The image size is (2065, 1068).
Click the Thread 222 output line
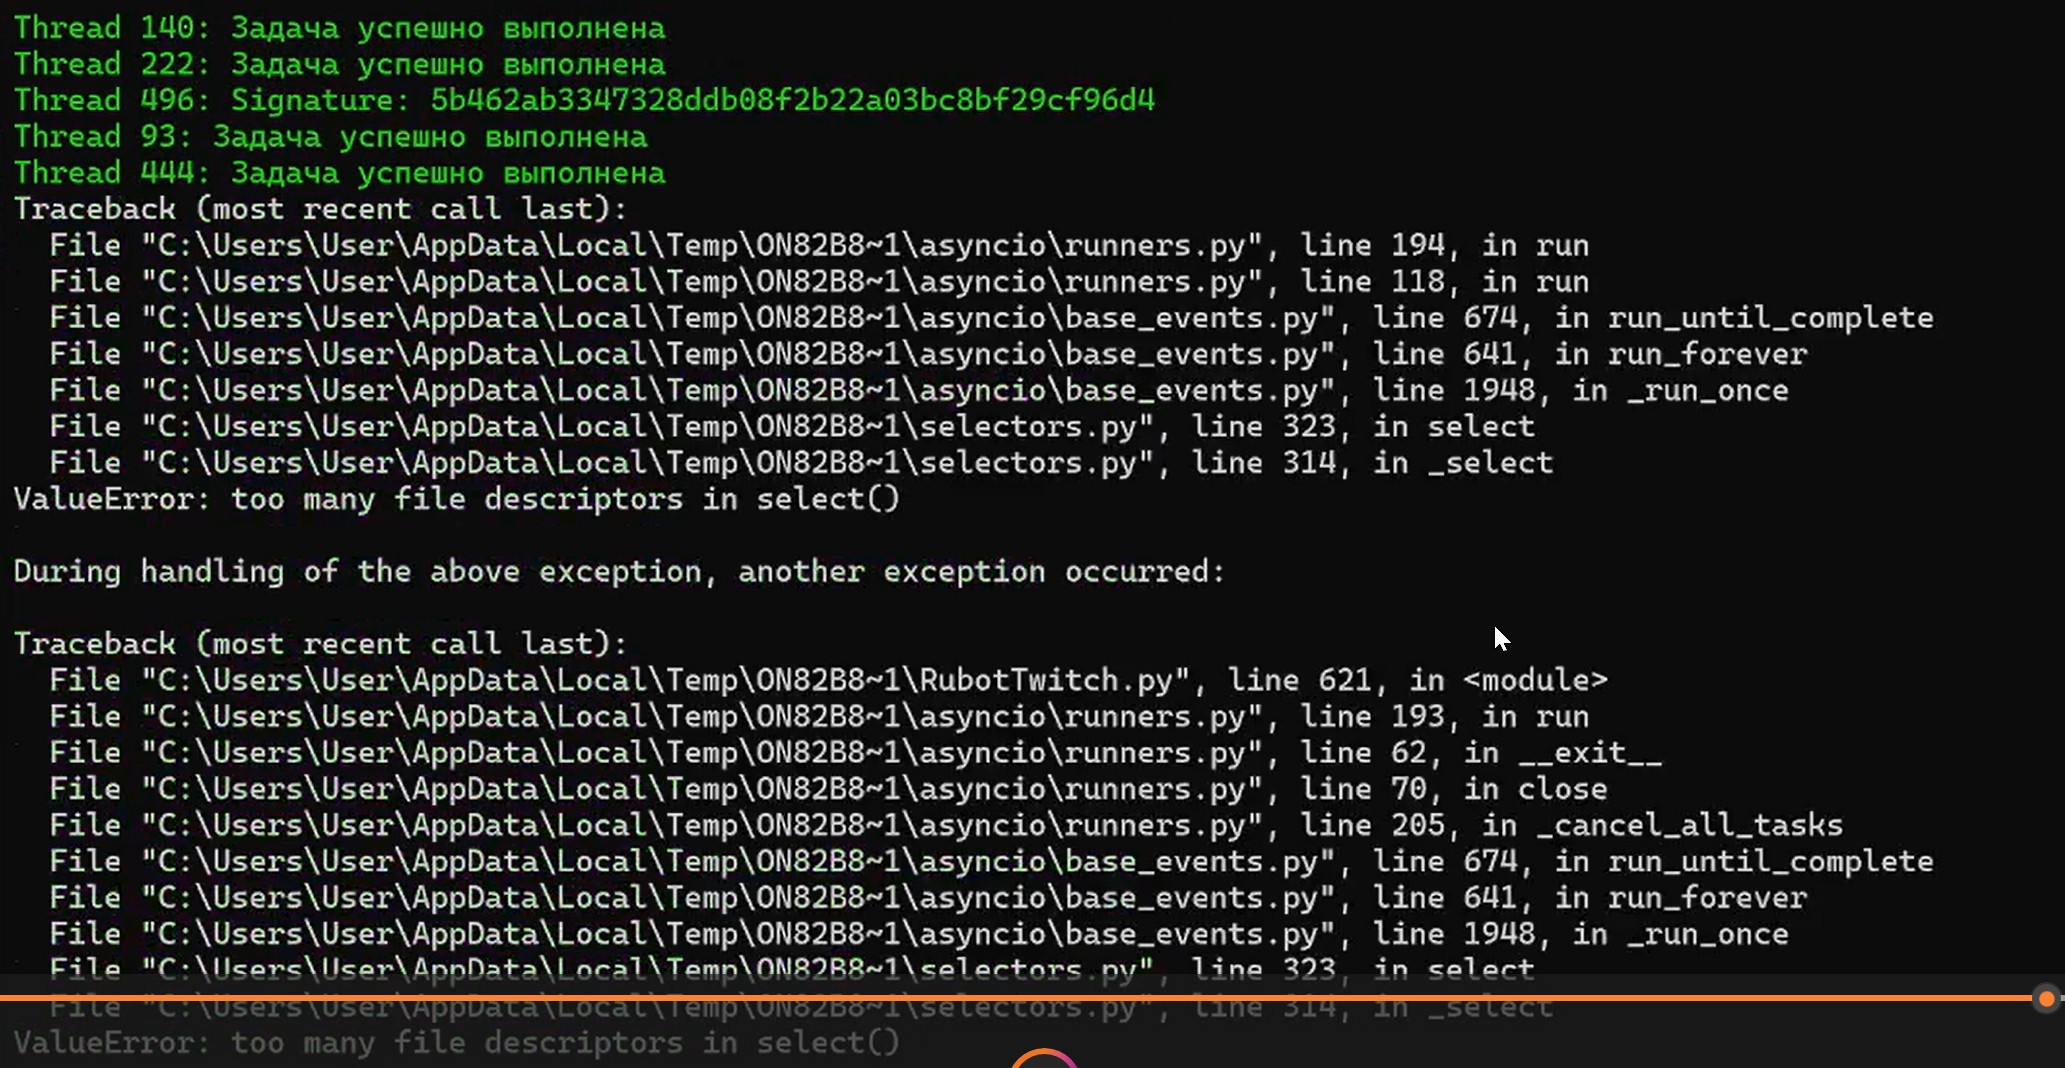[x=339, y=64]
